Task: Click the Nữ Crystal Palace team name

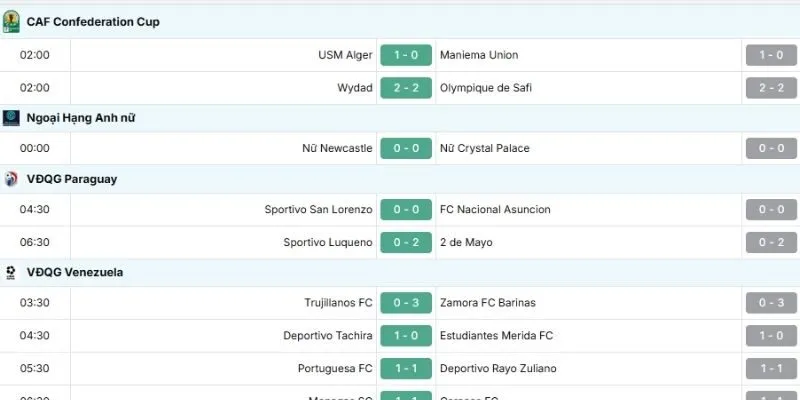Action: 485,148
